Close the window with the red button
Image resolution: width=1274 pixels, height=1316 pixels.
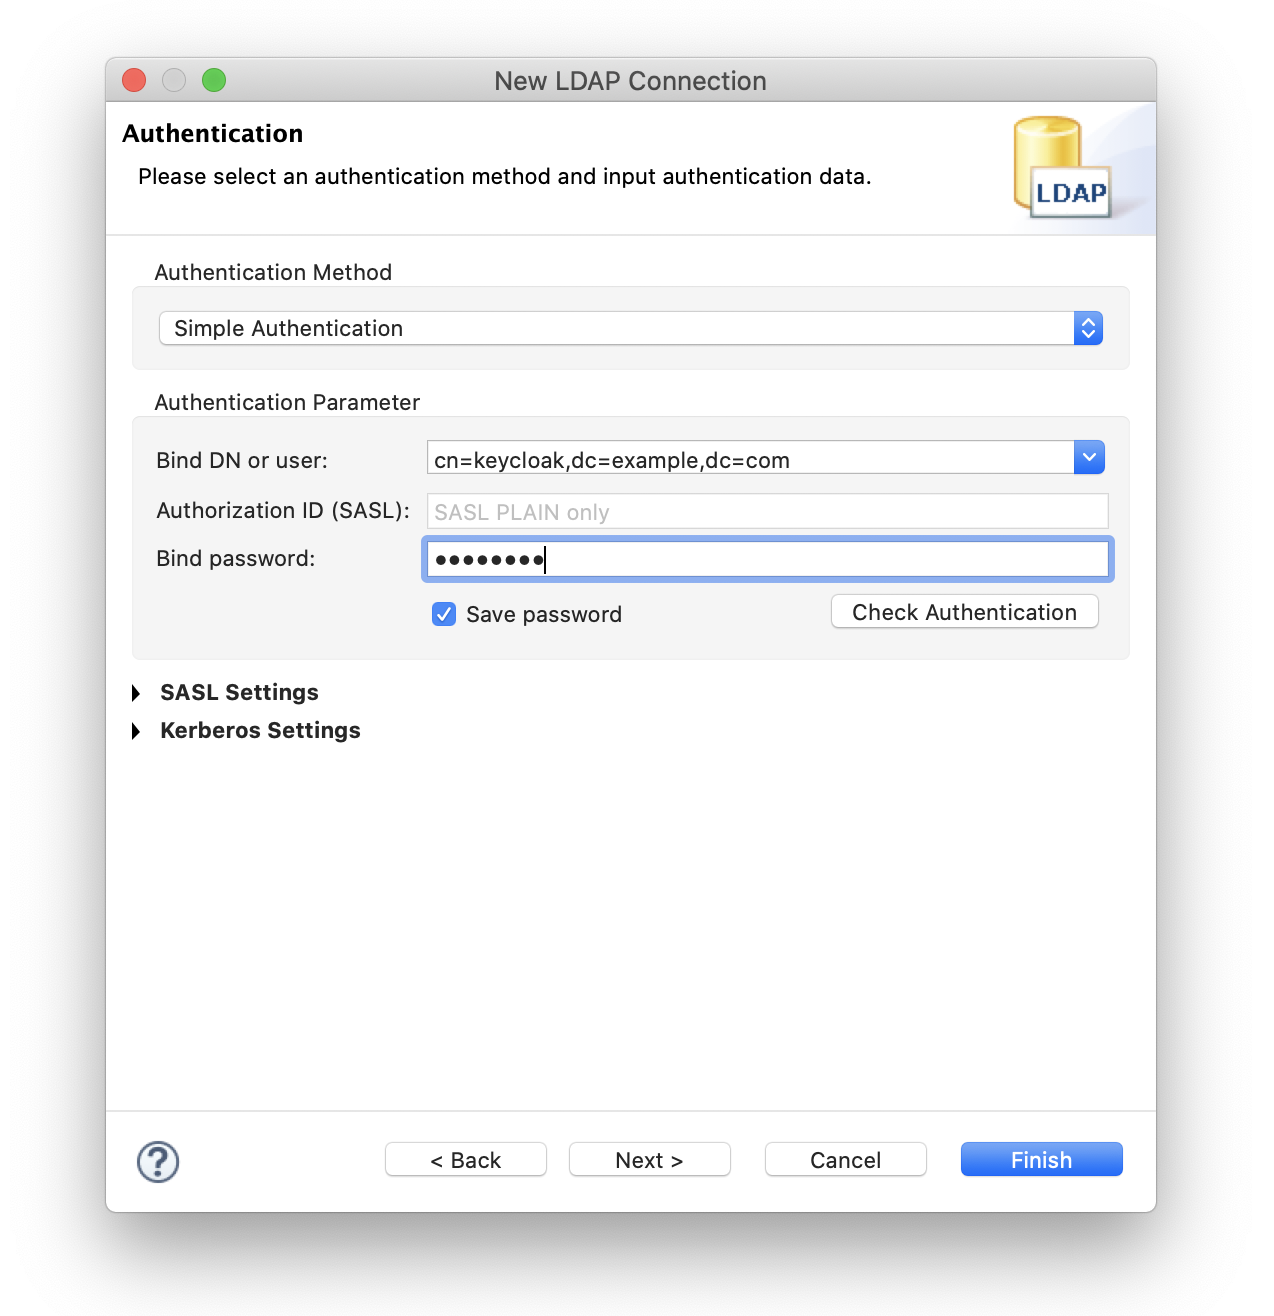(134, 80)
